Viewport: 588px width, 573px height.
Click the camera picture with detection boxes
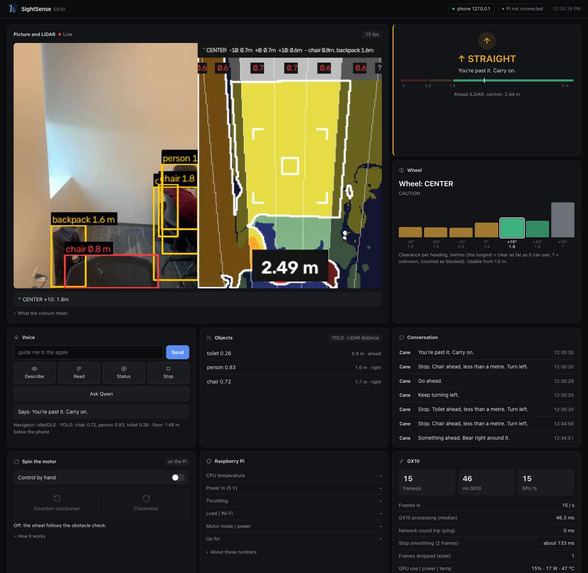tap(106, 165)
